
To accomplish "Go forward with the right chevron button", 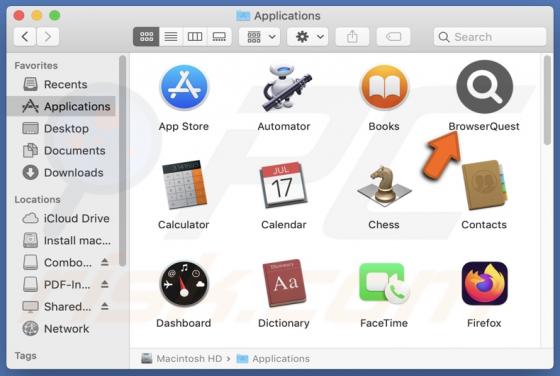I will (48, 36).
